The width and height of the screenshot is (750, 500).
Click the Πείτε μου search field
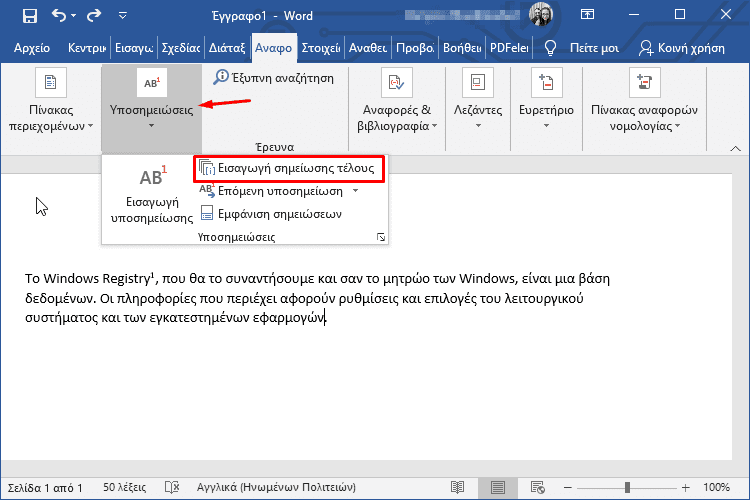point(594,48)
